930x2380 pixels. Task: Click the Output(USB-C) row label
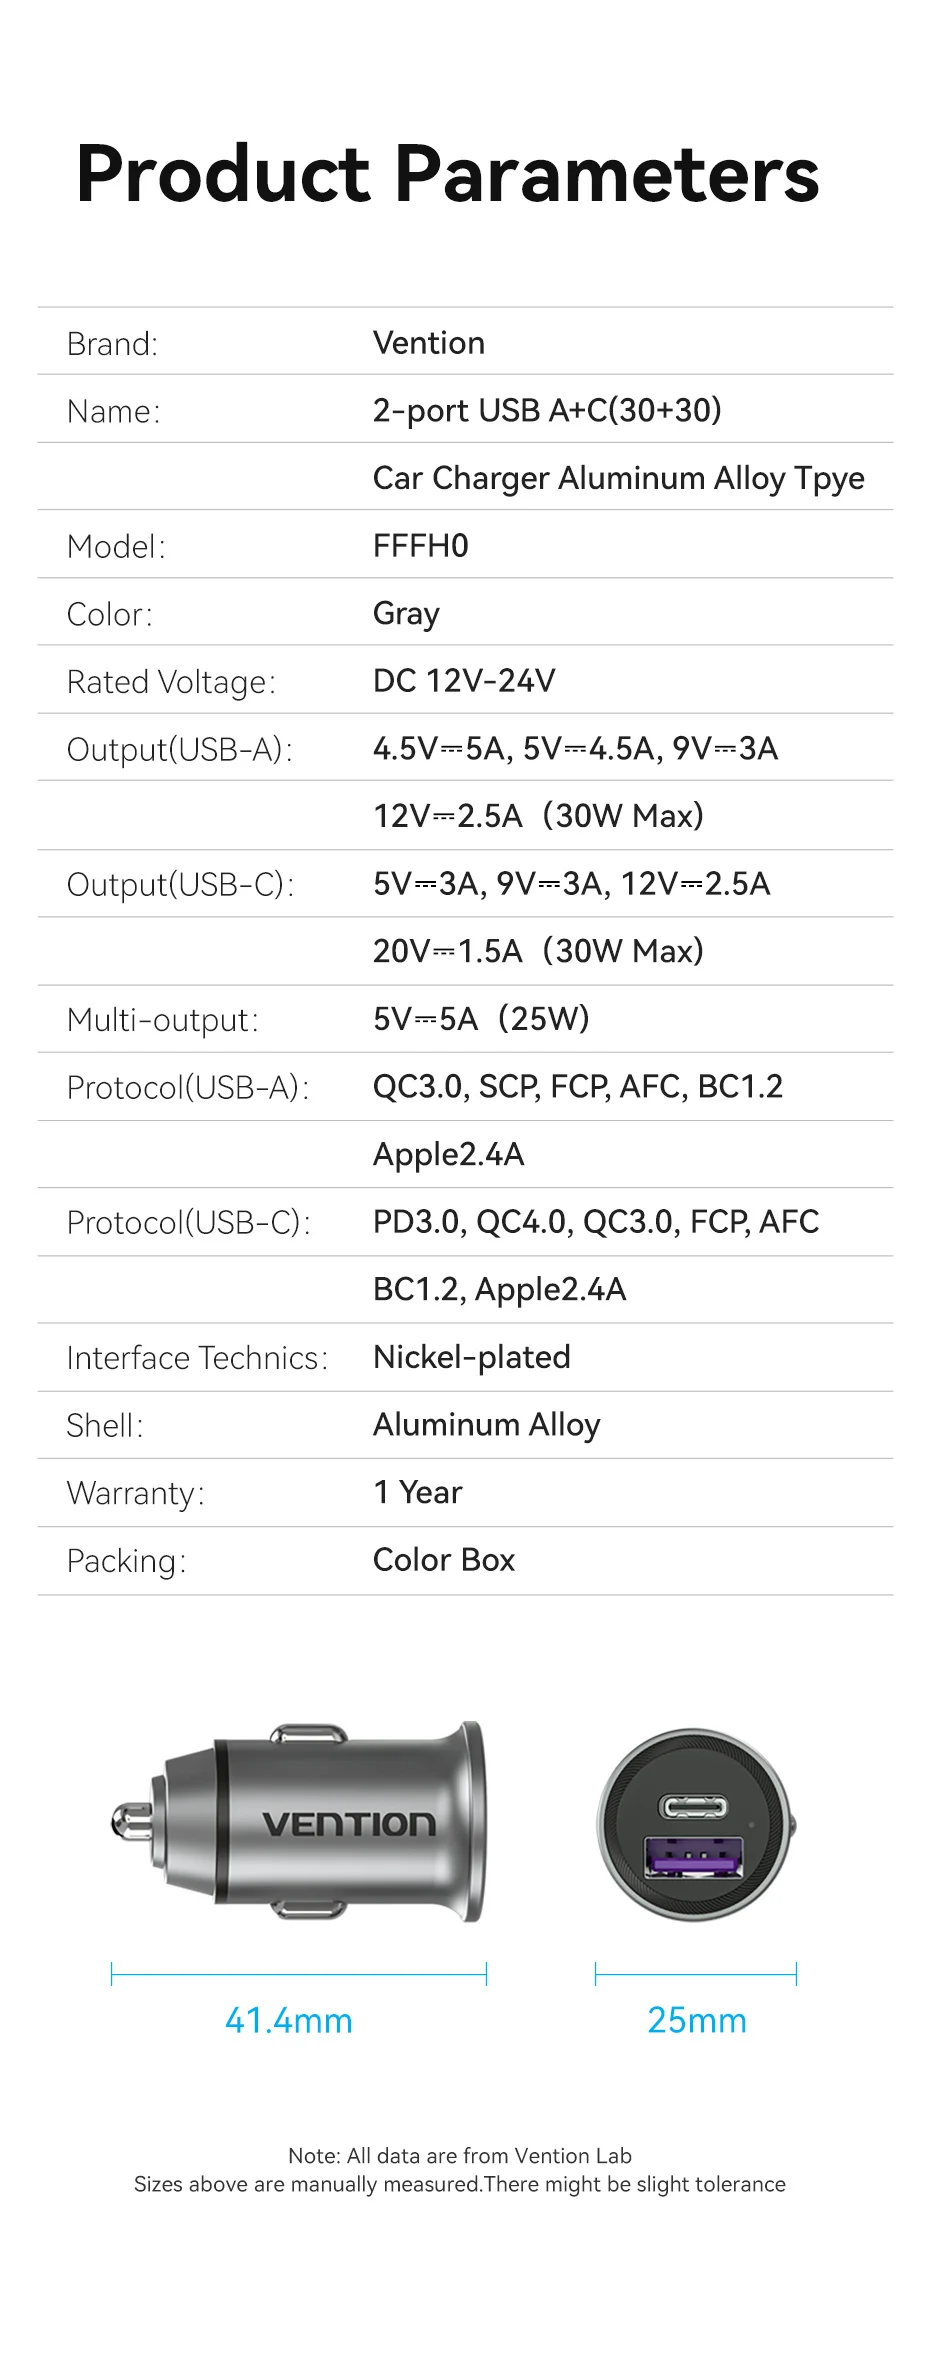(x=180, y=884)
